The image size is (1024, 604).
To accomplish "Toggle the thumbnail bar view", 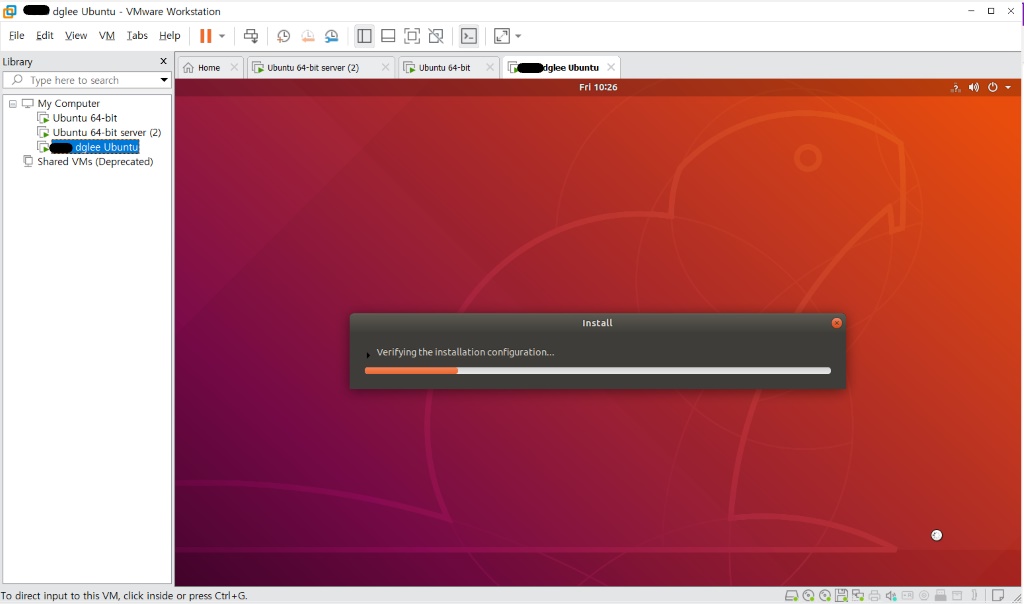I will [388, 36].
